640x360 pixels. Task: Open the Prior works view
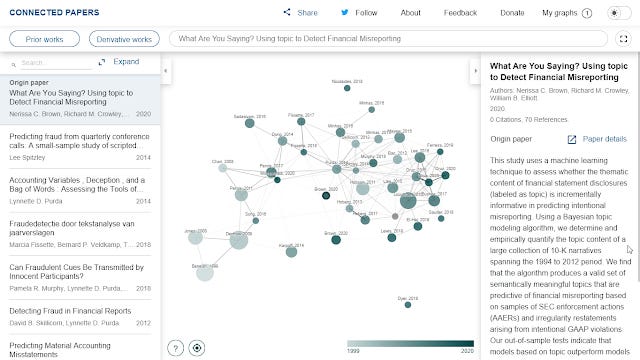(44, 39)
